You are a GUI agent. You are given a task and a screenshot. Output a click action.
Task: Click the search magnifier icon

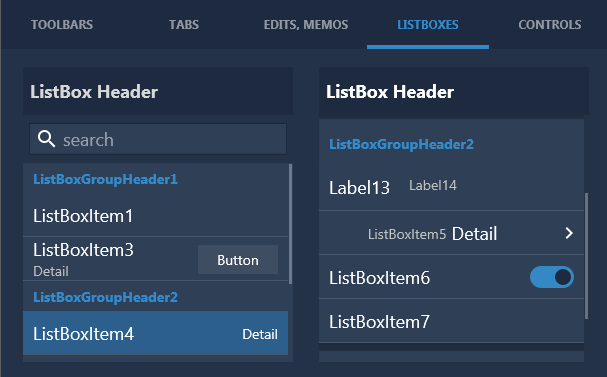pos(46,139)
